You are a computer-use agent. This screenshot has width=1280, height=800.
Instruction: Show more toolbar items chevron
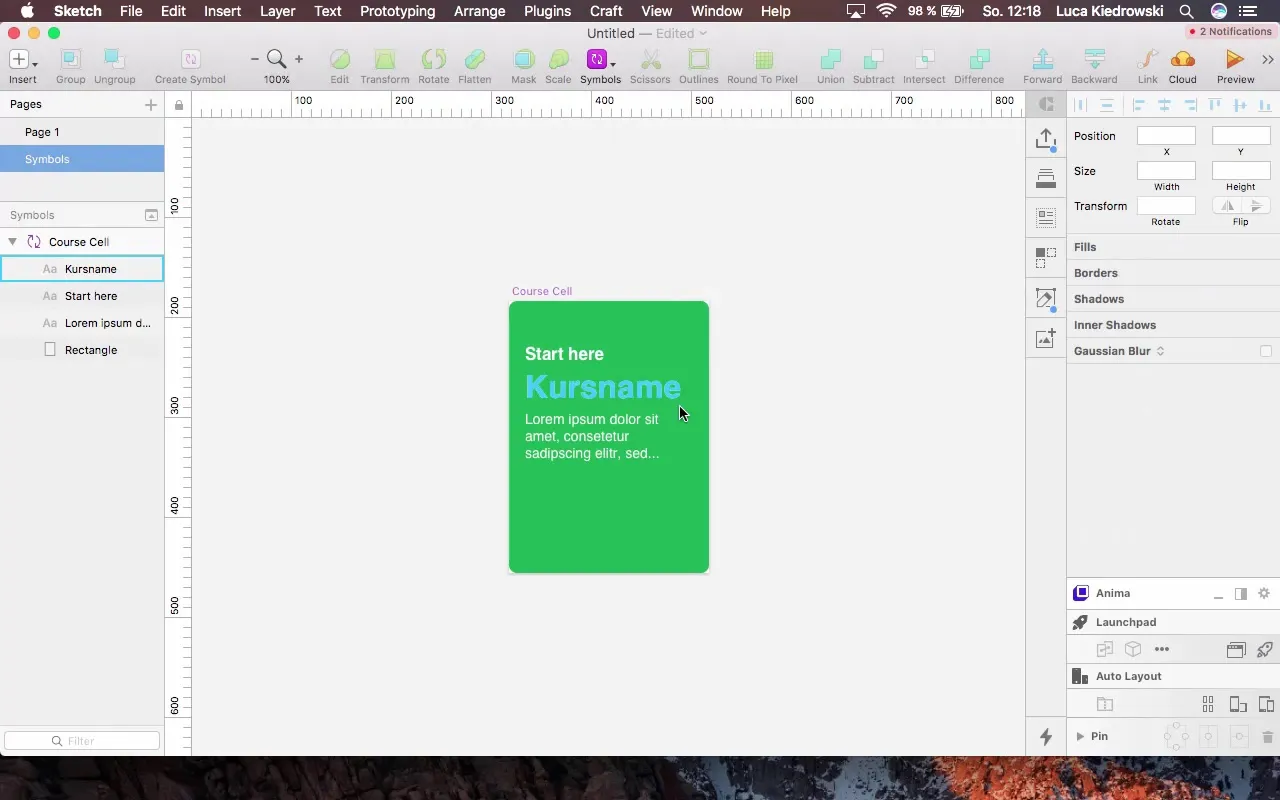[1268, 60]
